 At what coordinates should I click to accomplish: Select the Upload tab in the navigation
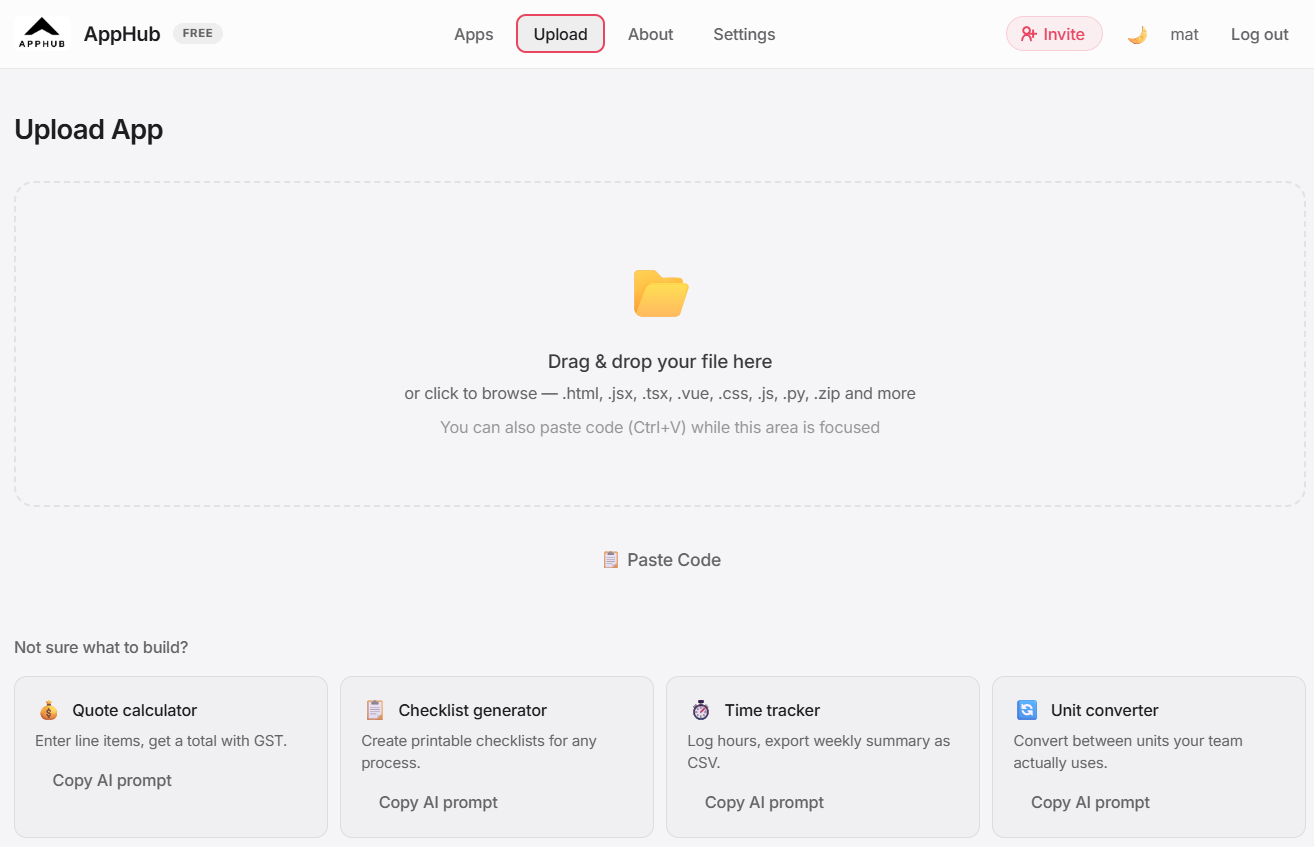[560, 34]
